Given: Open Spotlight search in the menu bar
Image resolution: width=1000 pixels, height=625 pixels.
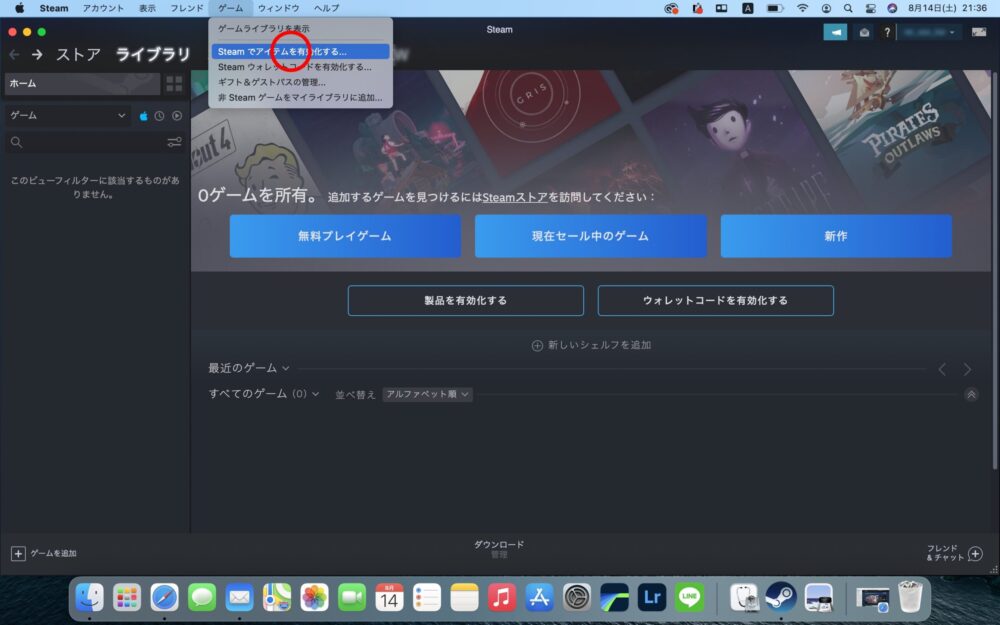Looking at the screenshot, I should (x=848, y=8).
